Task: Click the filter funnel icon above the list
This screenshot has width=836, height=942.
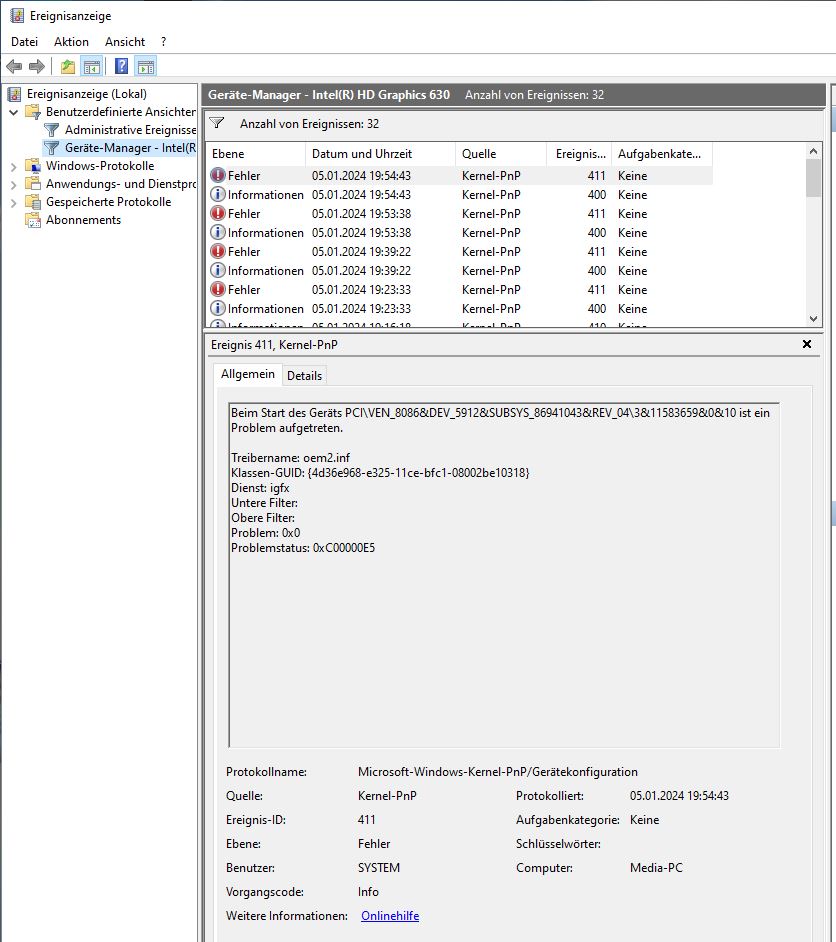Action: [x=217, y=123]
